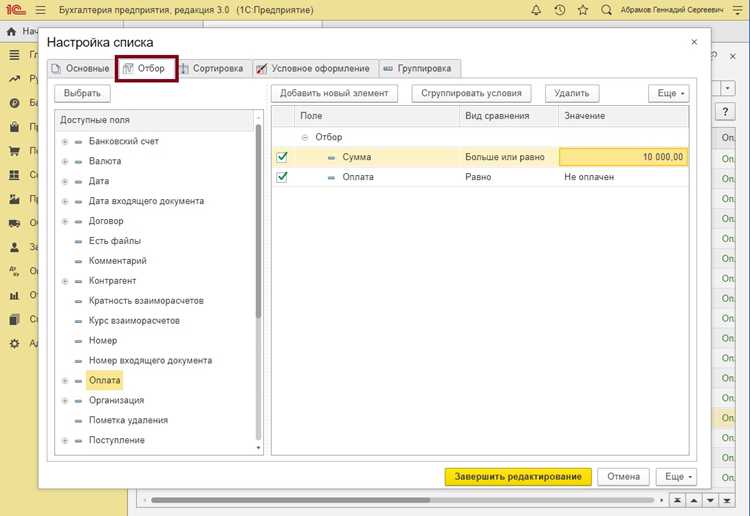Viewport: 750px width, 516px height.
Task: Open the notifications bell icon
Action: [x=536, y=10]
